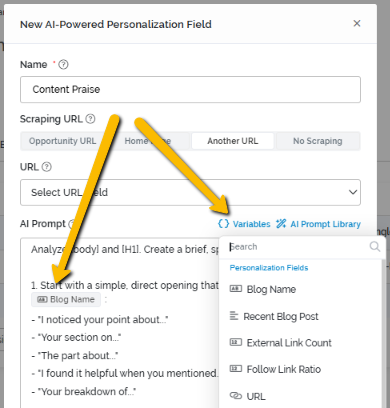Click the Scraping URL help icon
The image size is (390, 408).
pyautogui.click(x=90, y=119)
